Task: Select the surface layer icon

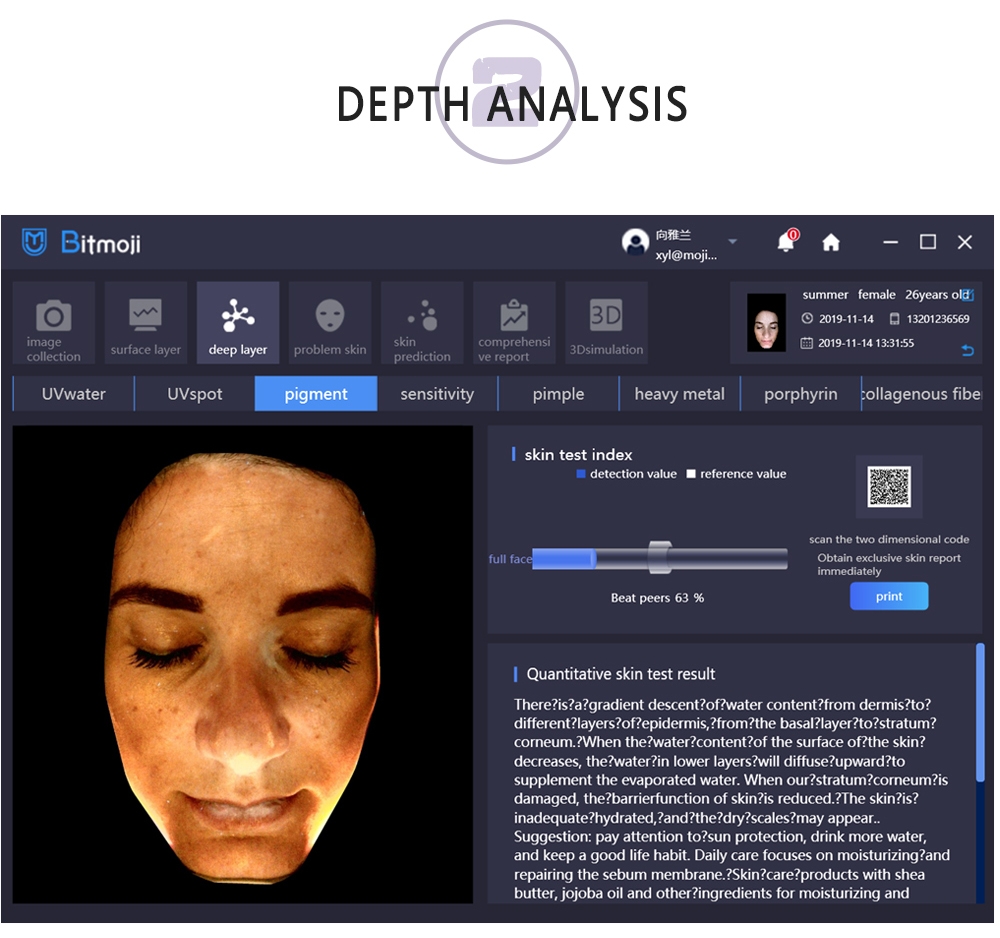Action: tap(145, 316)
